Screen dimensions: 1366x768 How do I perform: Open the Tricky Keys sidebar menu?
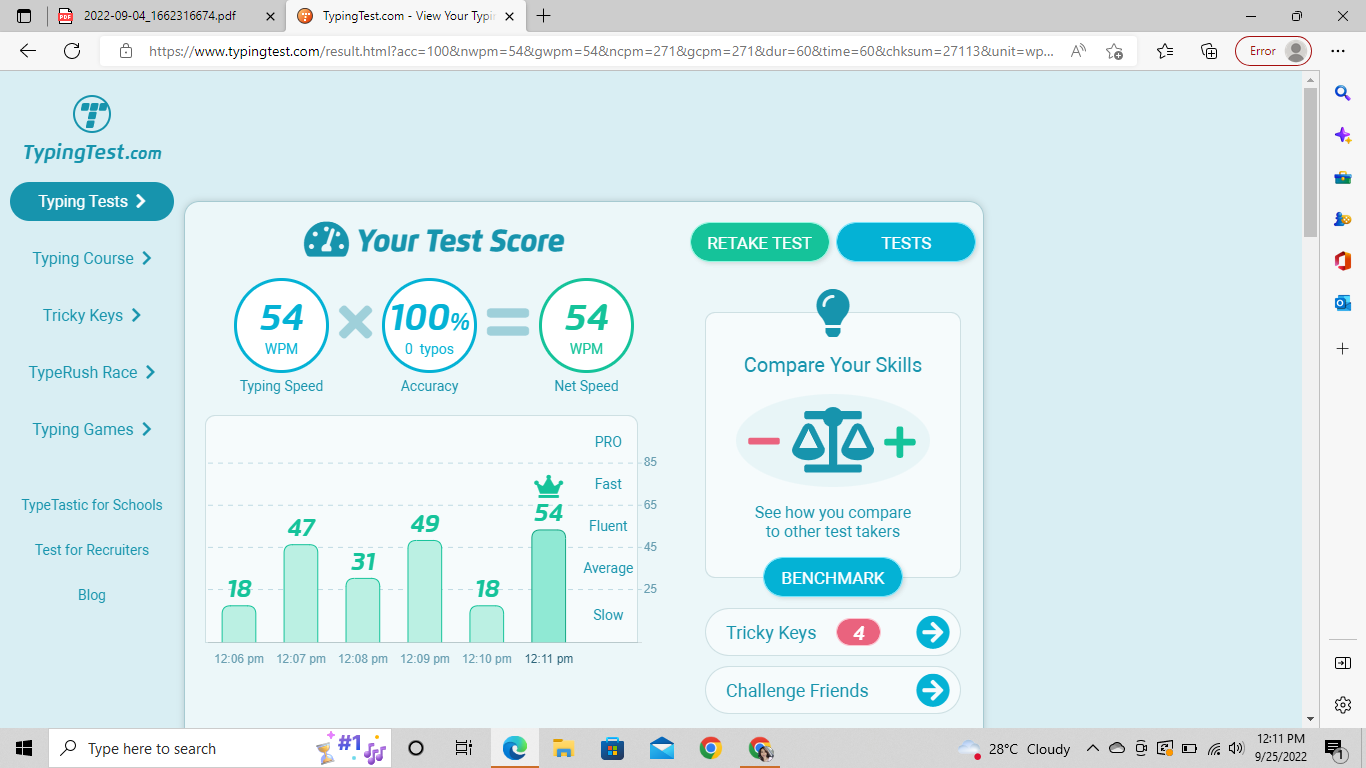coord(92,315)
